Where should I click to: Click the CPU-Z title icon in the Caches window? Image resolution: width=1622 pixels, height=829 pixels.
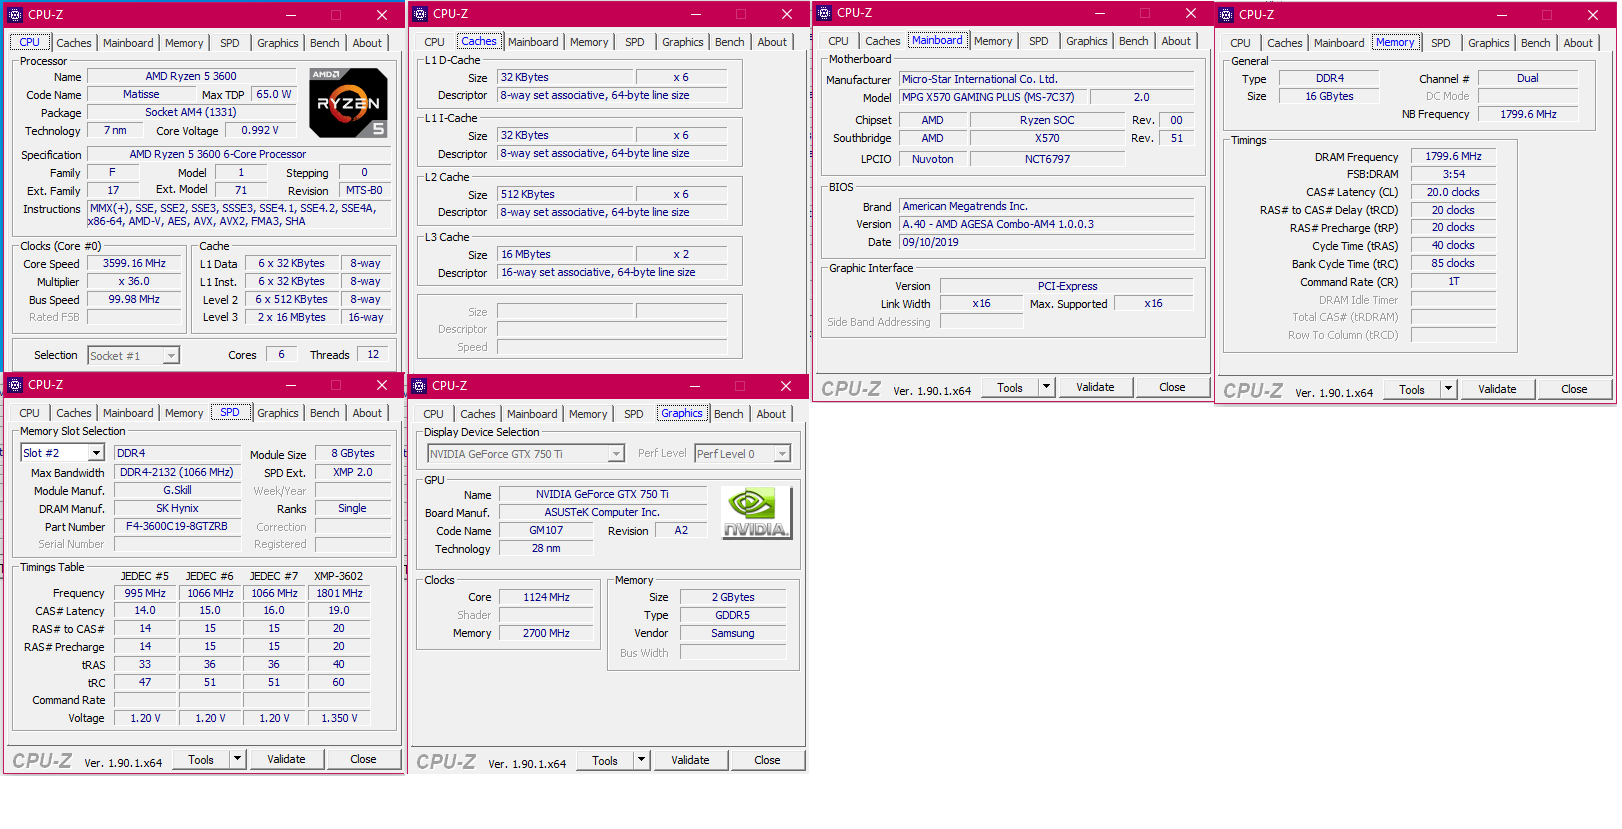[420, 14]
